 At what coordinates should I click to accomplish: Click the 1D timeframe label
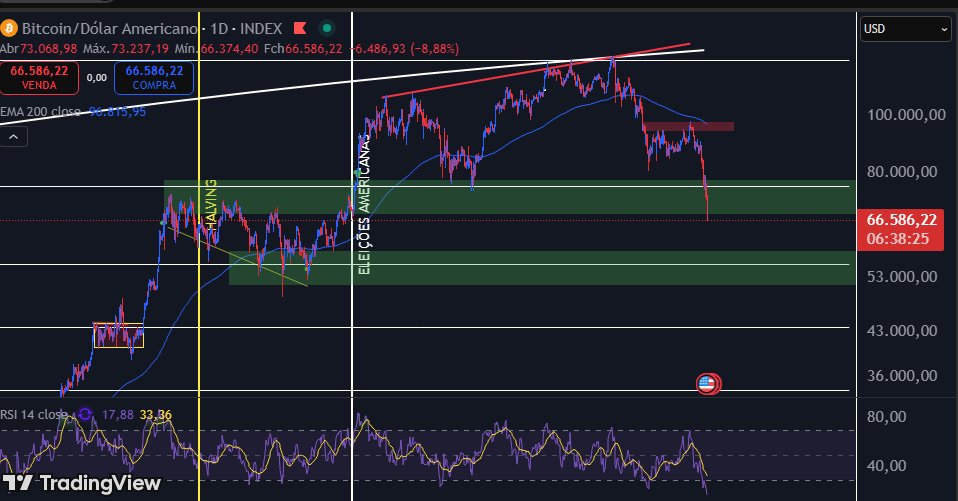219,28
